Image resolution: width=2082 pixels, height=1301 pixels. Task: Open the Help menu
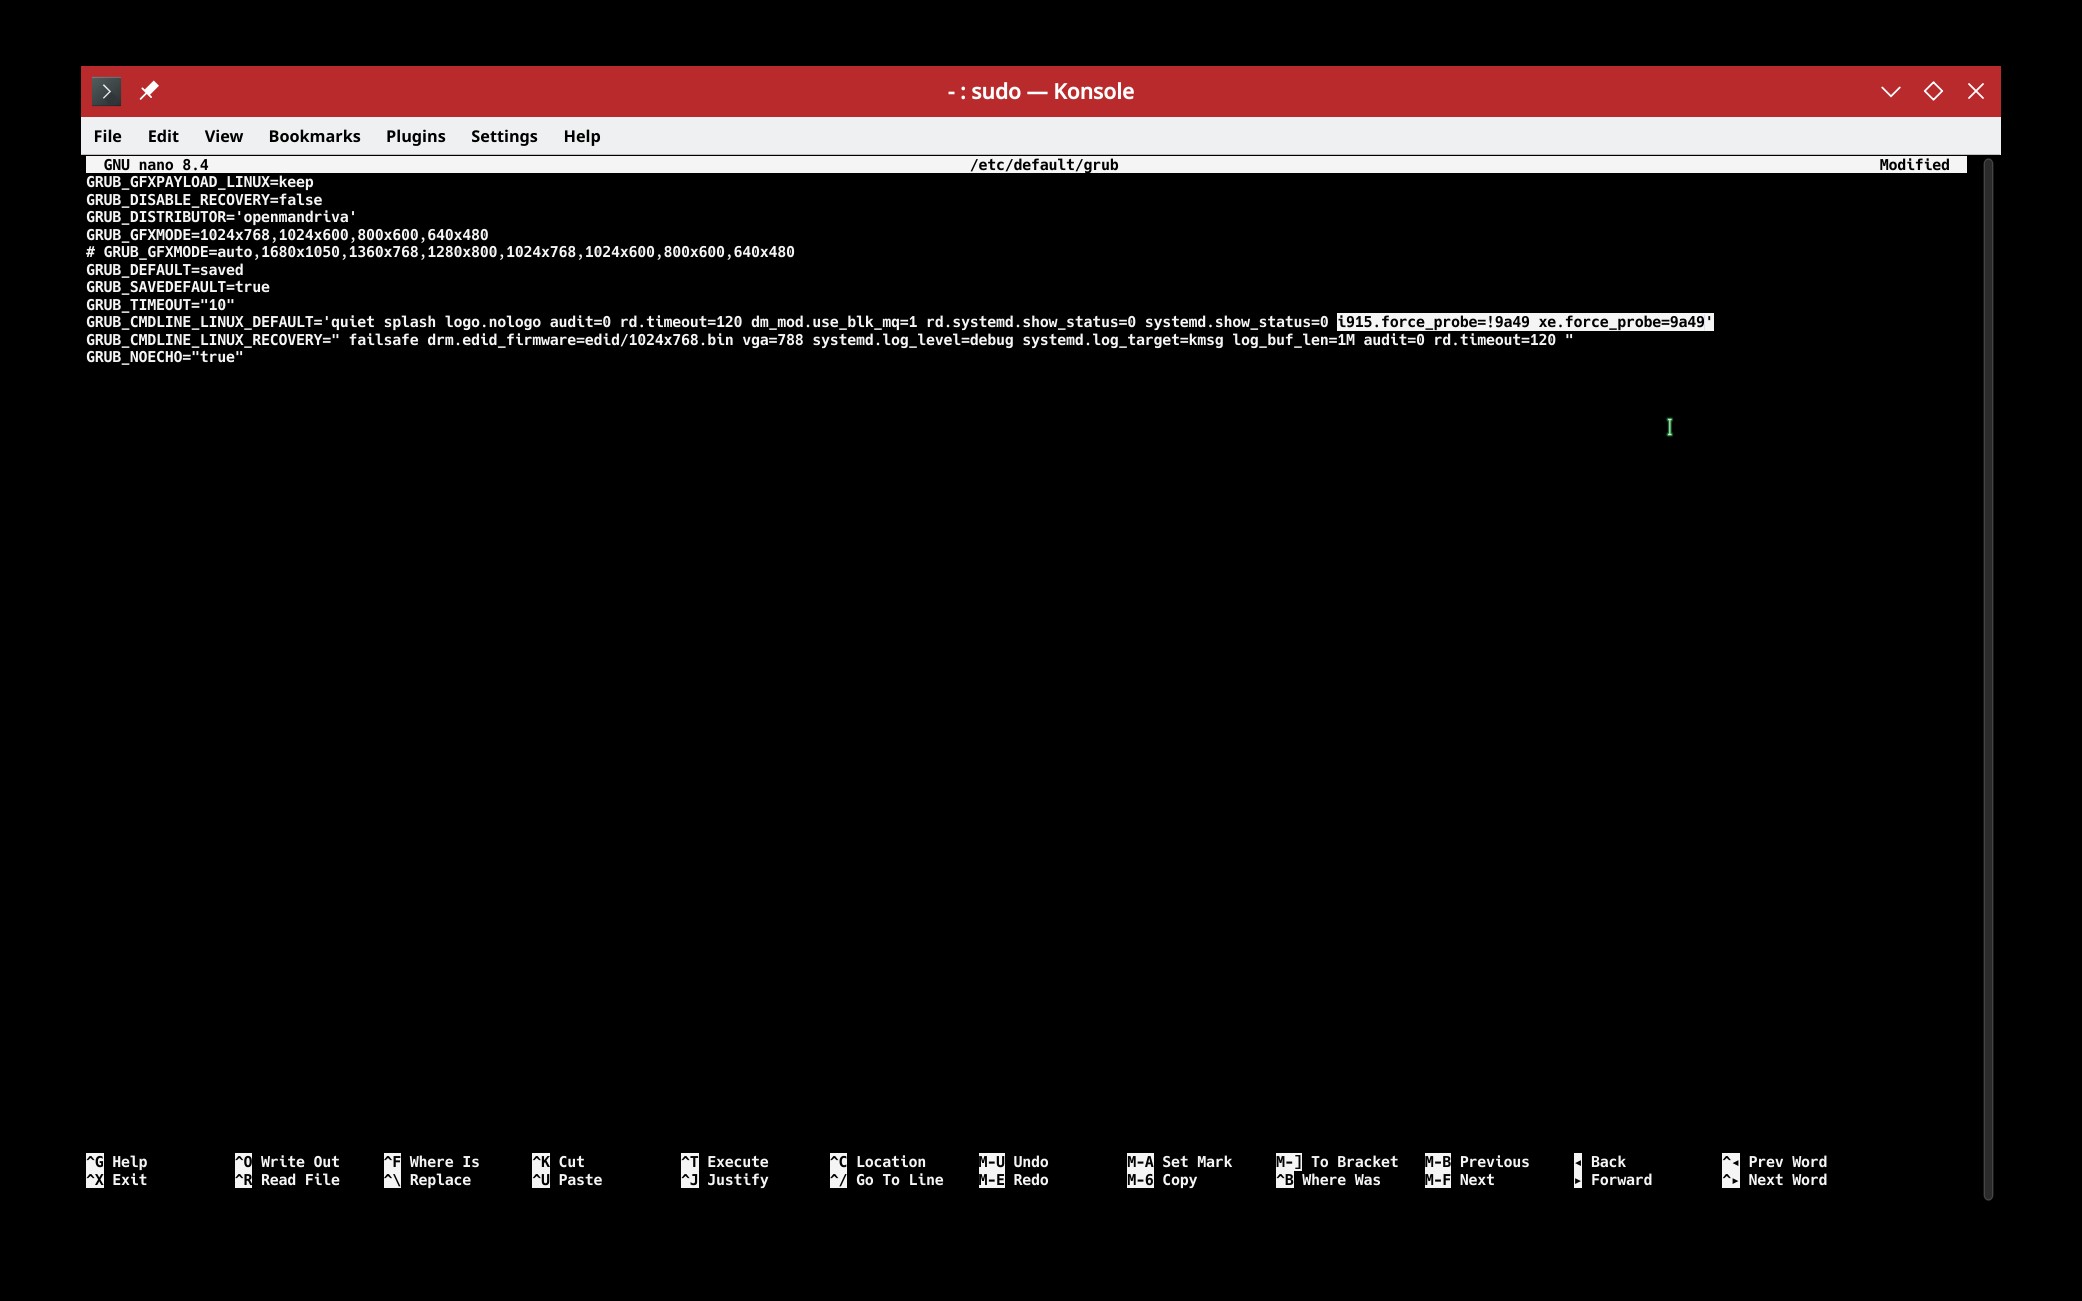[x=581, y=136]
